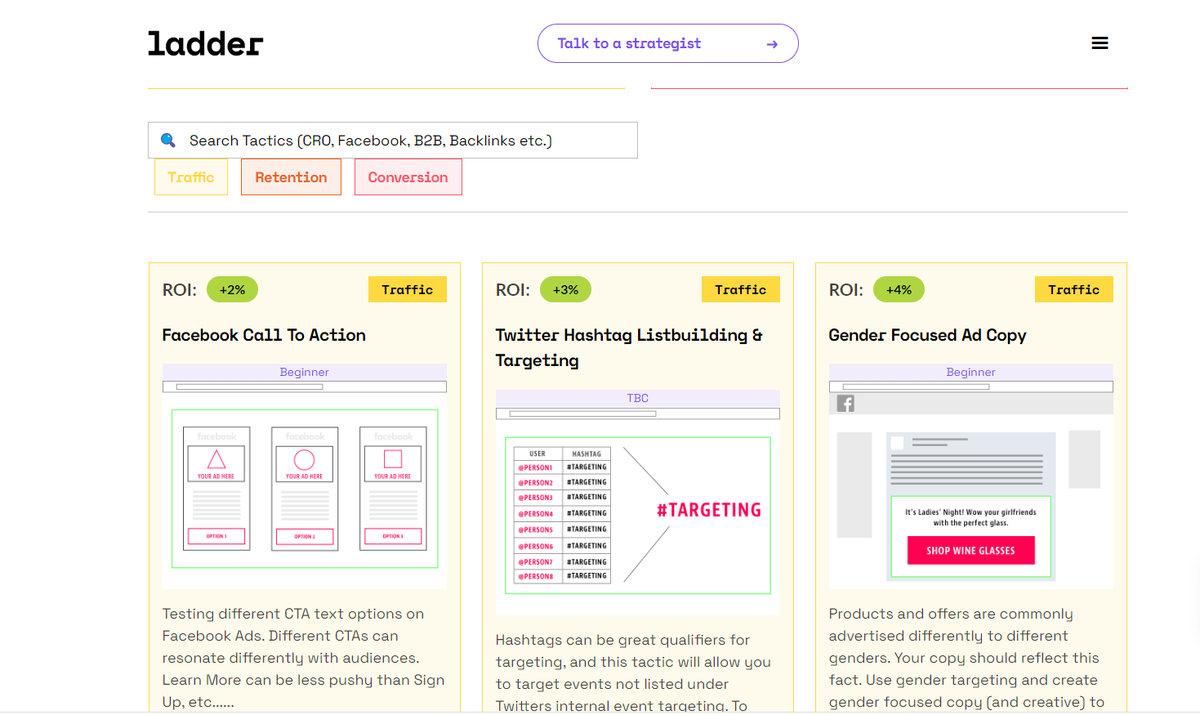Screen dimensions: 1200x715
Task: Click the +3% ROI badge
Action: point(566,289)
